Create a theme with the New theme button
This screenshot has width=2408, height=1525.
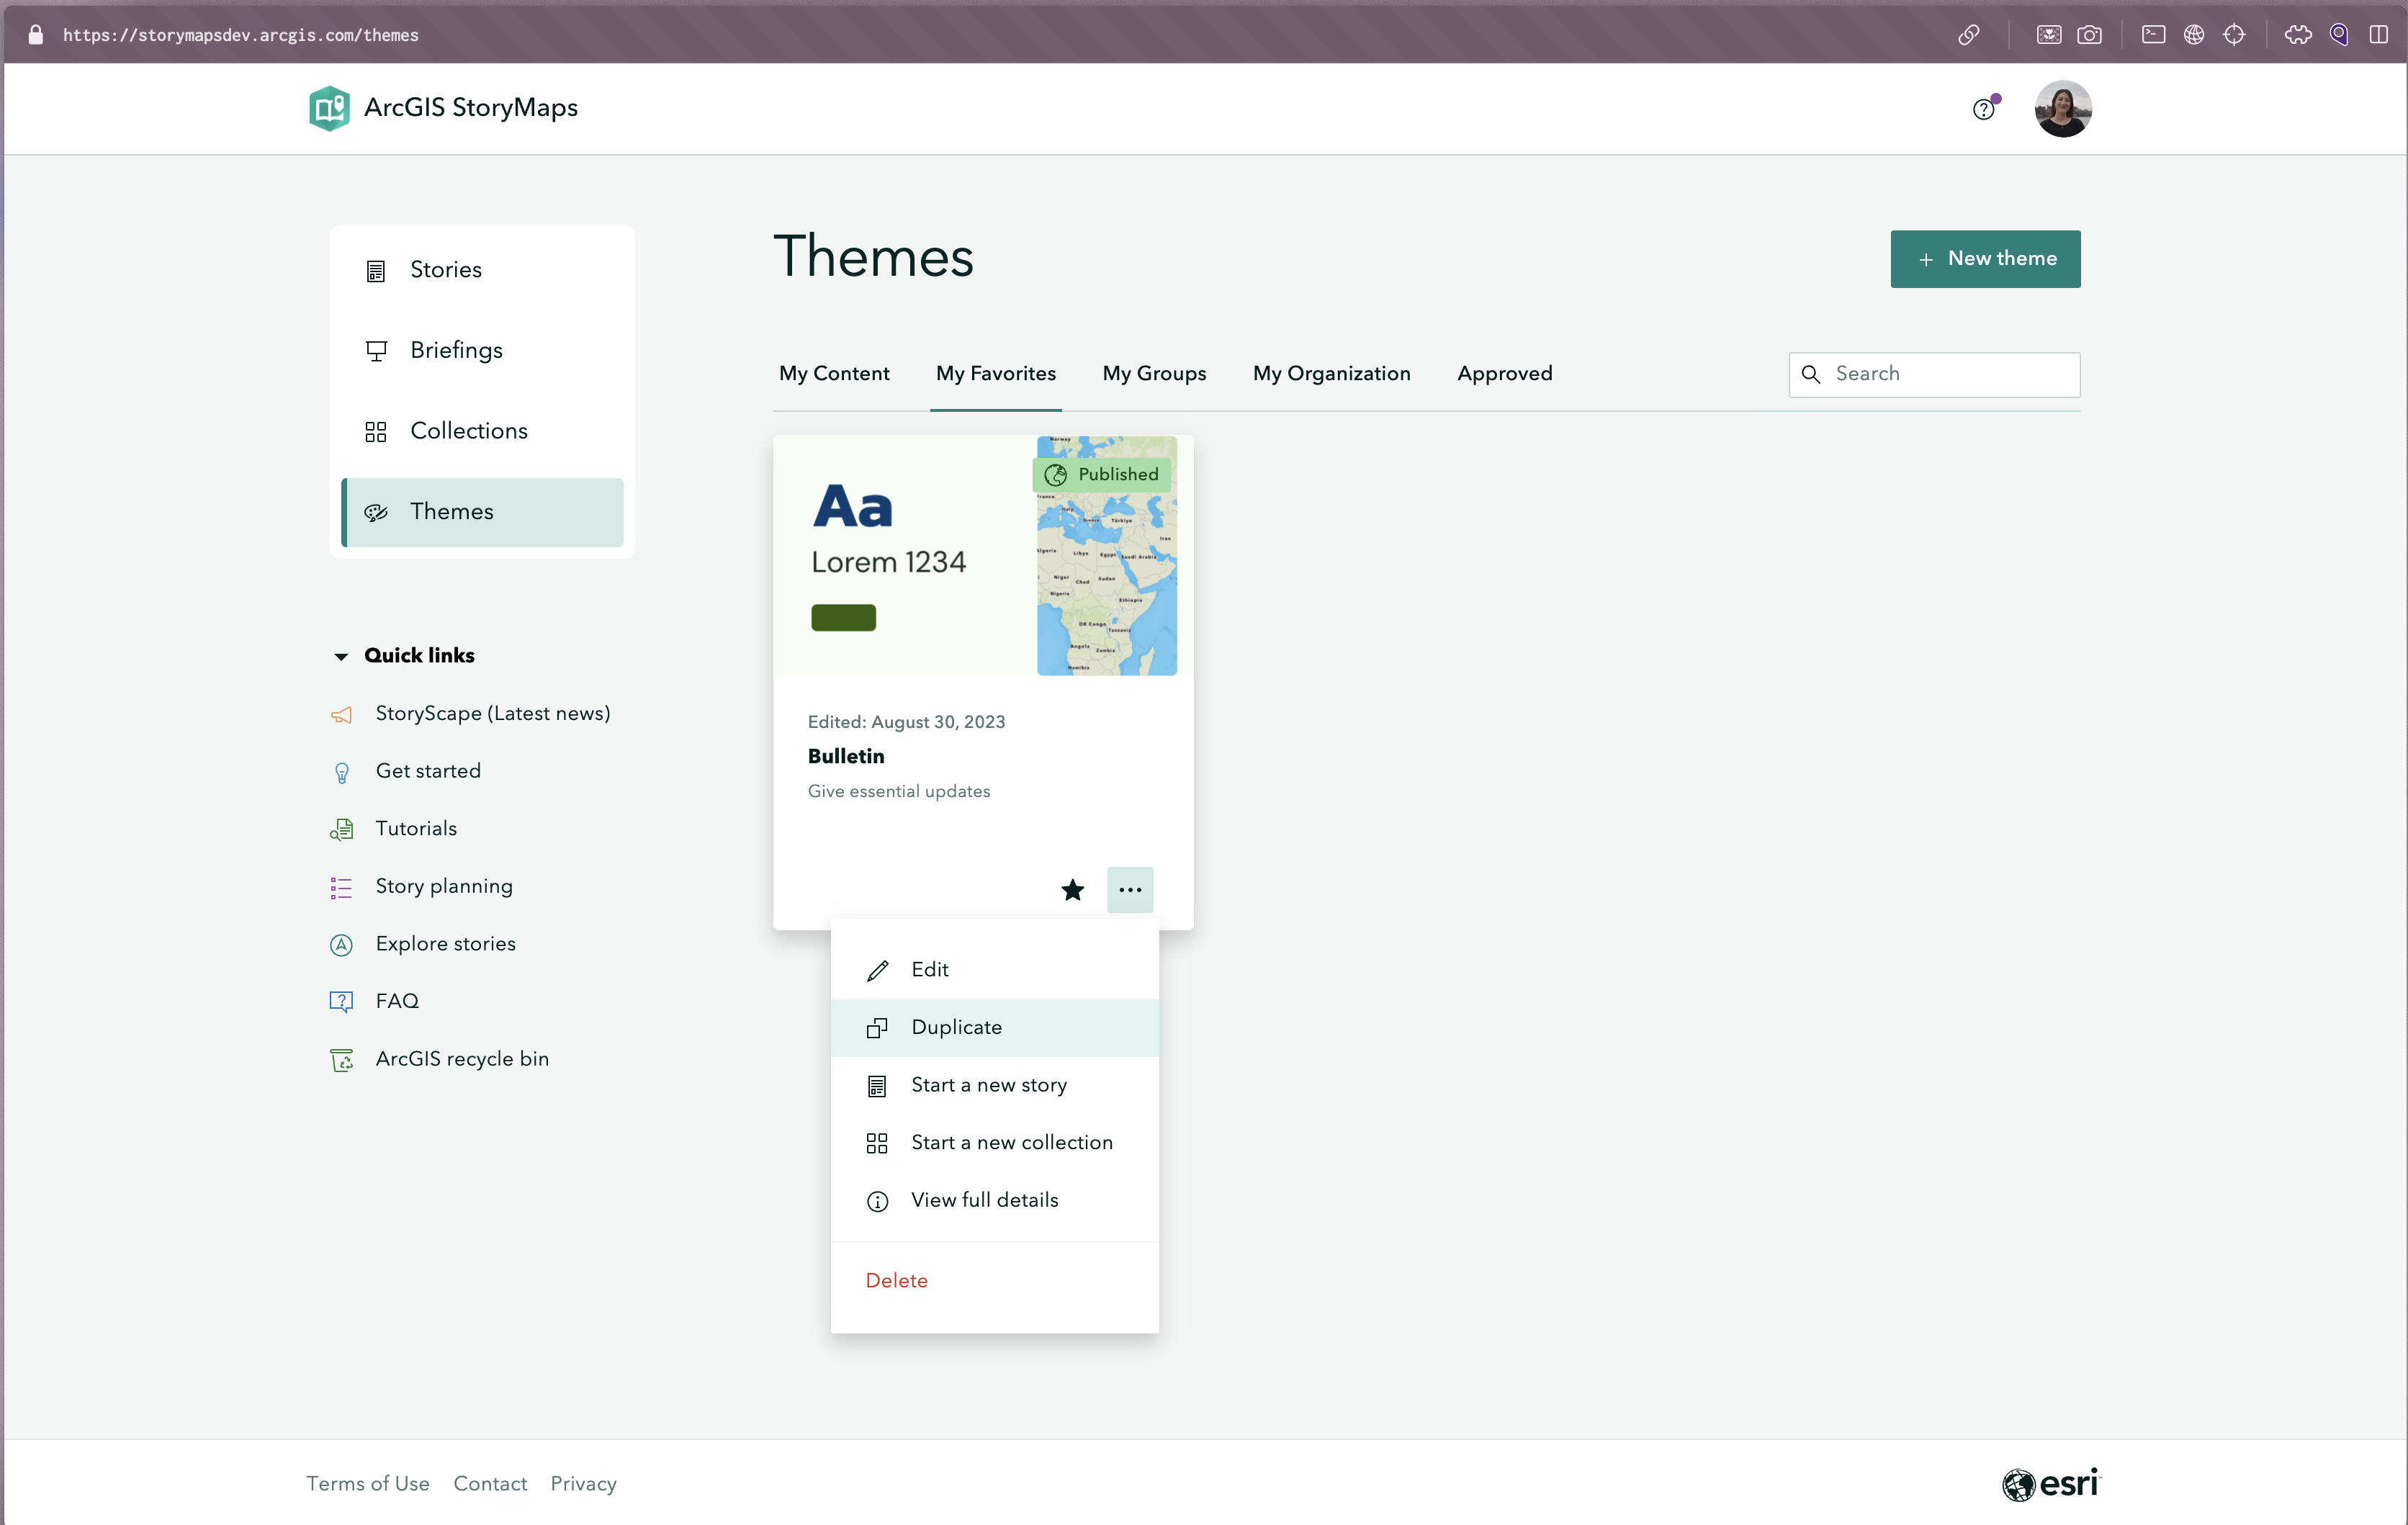click(x=1985, y=258)
